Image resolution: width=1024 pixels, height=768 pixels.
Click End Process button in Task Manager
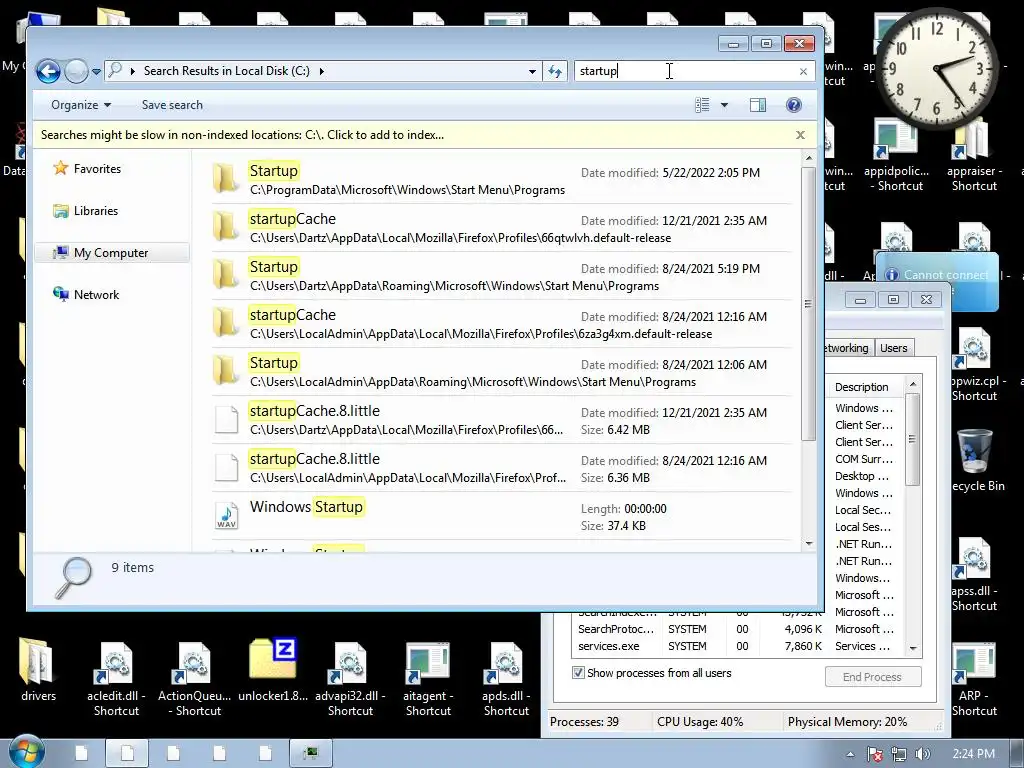coord(872,677)
